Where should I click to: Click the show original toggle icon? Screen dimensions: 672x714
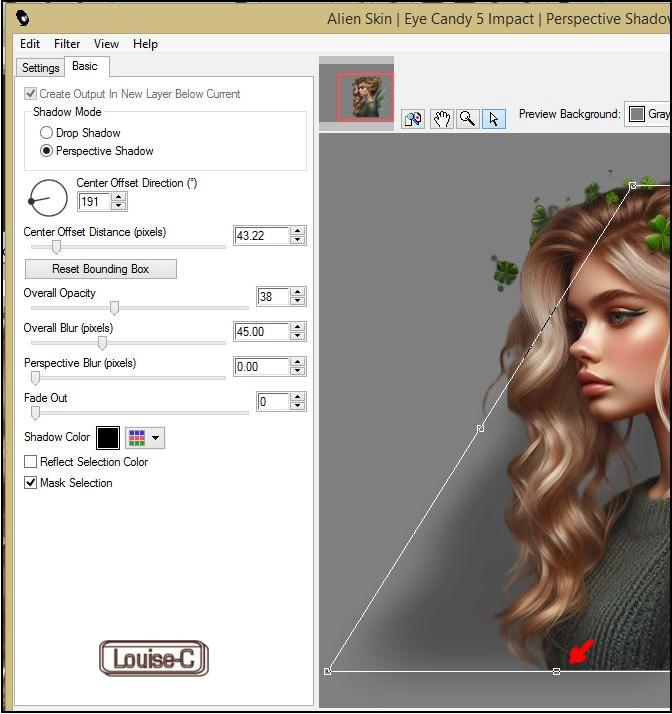pos(413,119)
